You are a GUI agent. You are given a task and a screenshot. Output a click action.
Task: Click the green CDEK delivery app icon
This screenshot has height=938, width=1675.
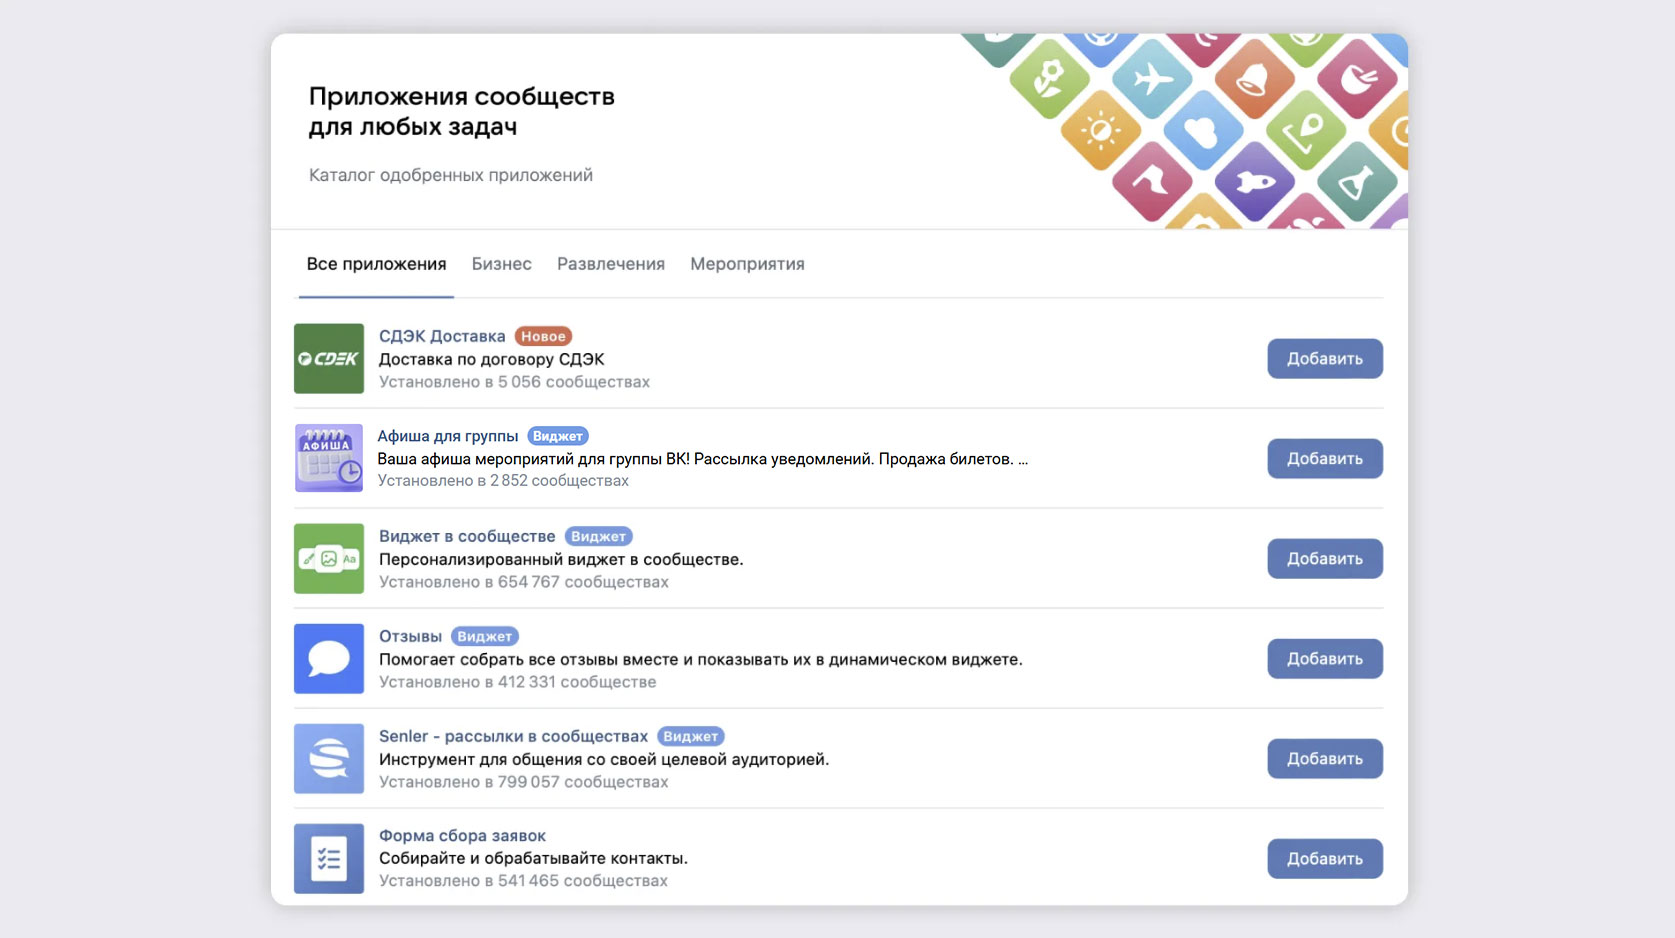pyautogui.click(x=328, y=359)
